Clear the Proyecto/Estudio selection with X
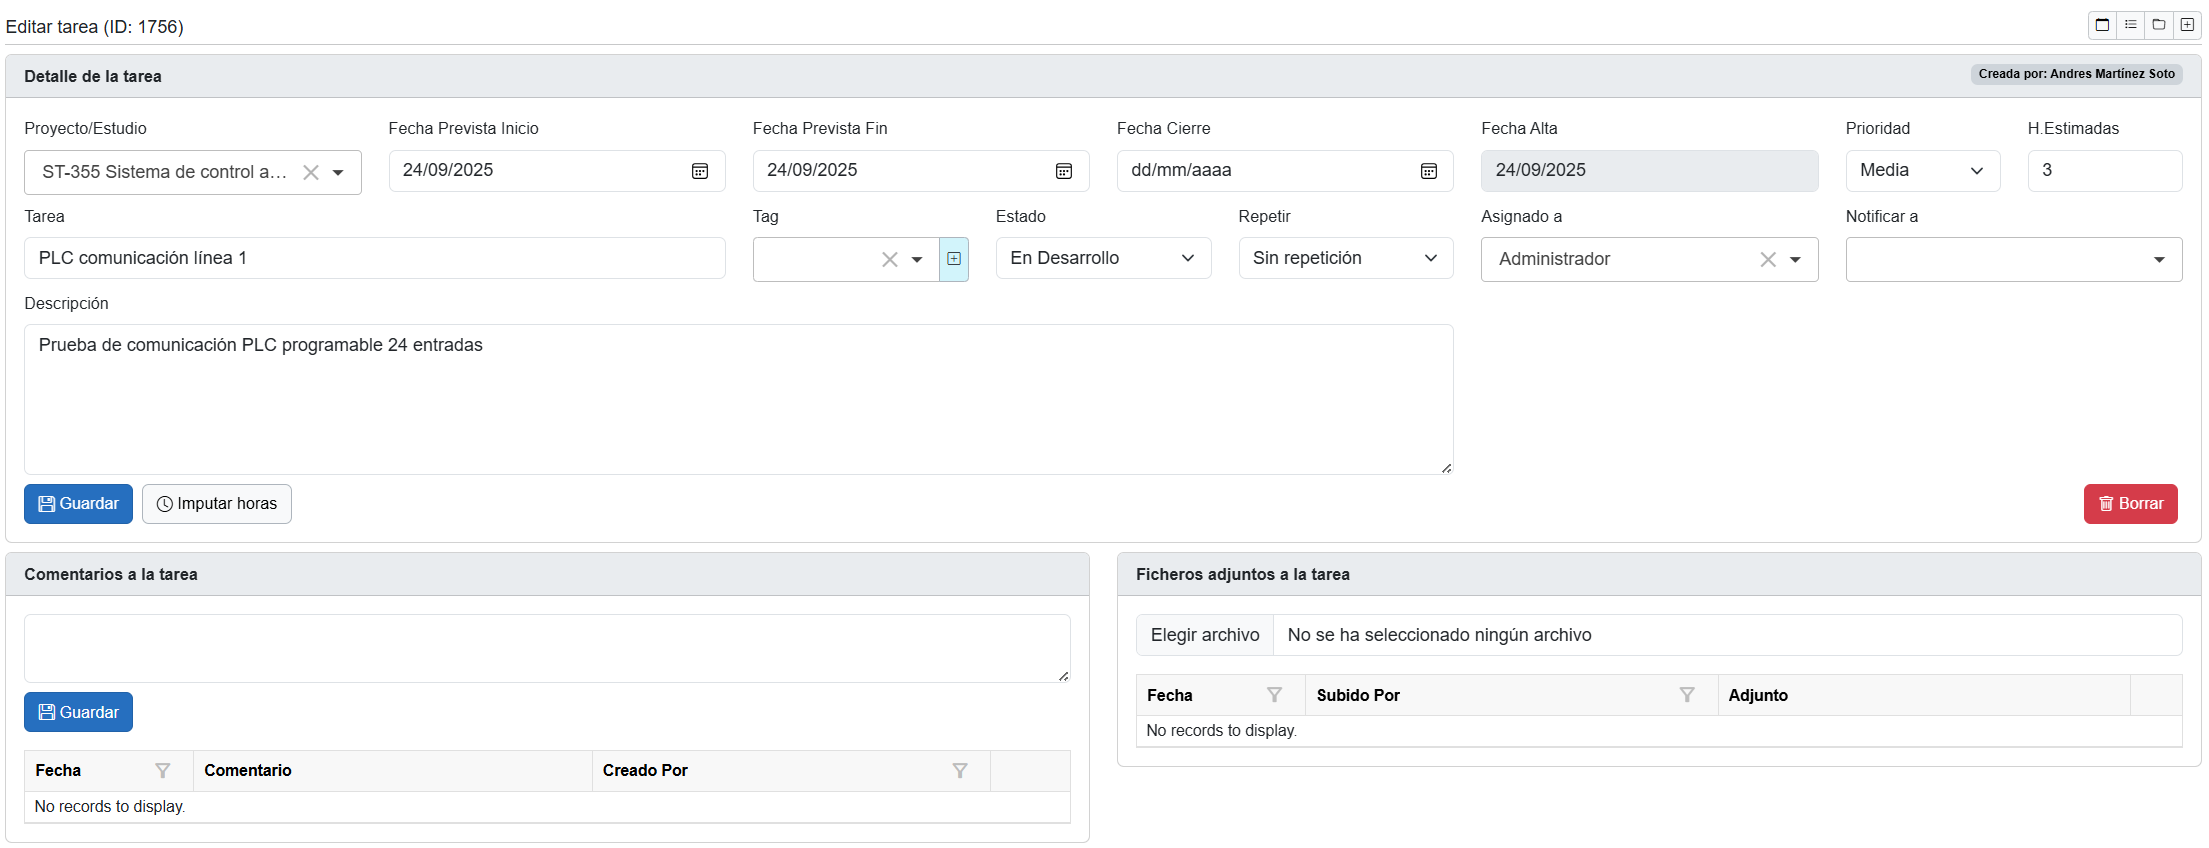The height and width of the screenshot is (848, 2209). tap(311, 173)
